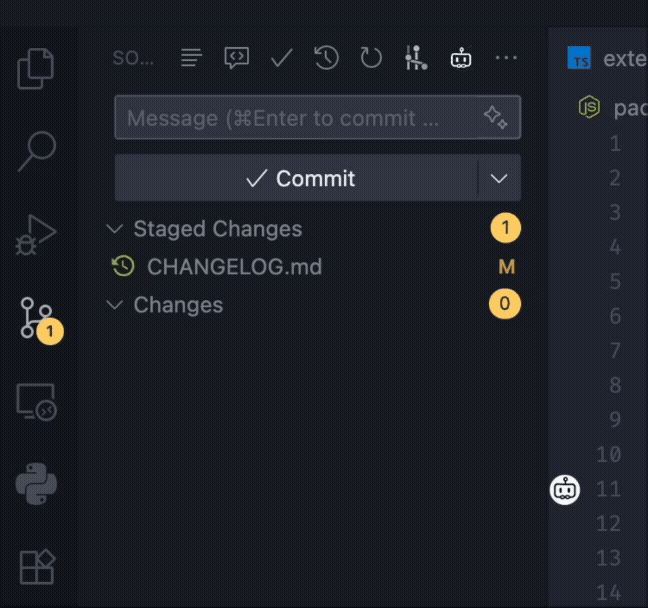The image size is (648, 608).
Task: Collapse the Staged Changes section
Action: [x=115, y=229]
